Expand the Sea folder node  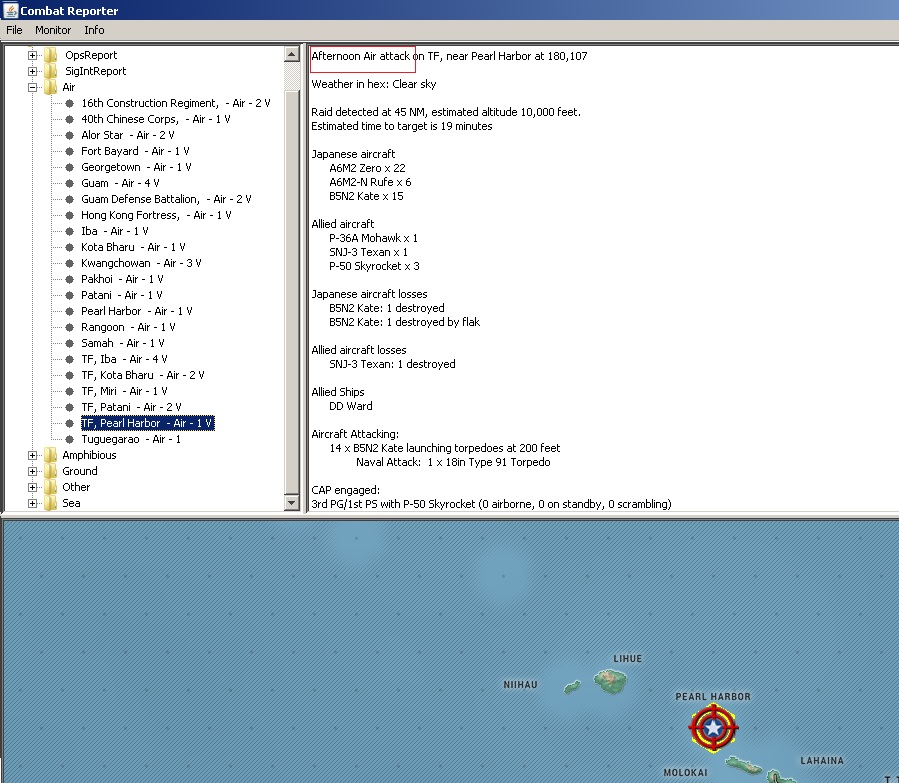pos(33,504)
